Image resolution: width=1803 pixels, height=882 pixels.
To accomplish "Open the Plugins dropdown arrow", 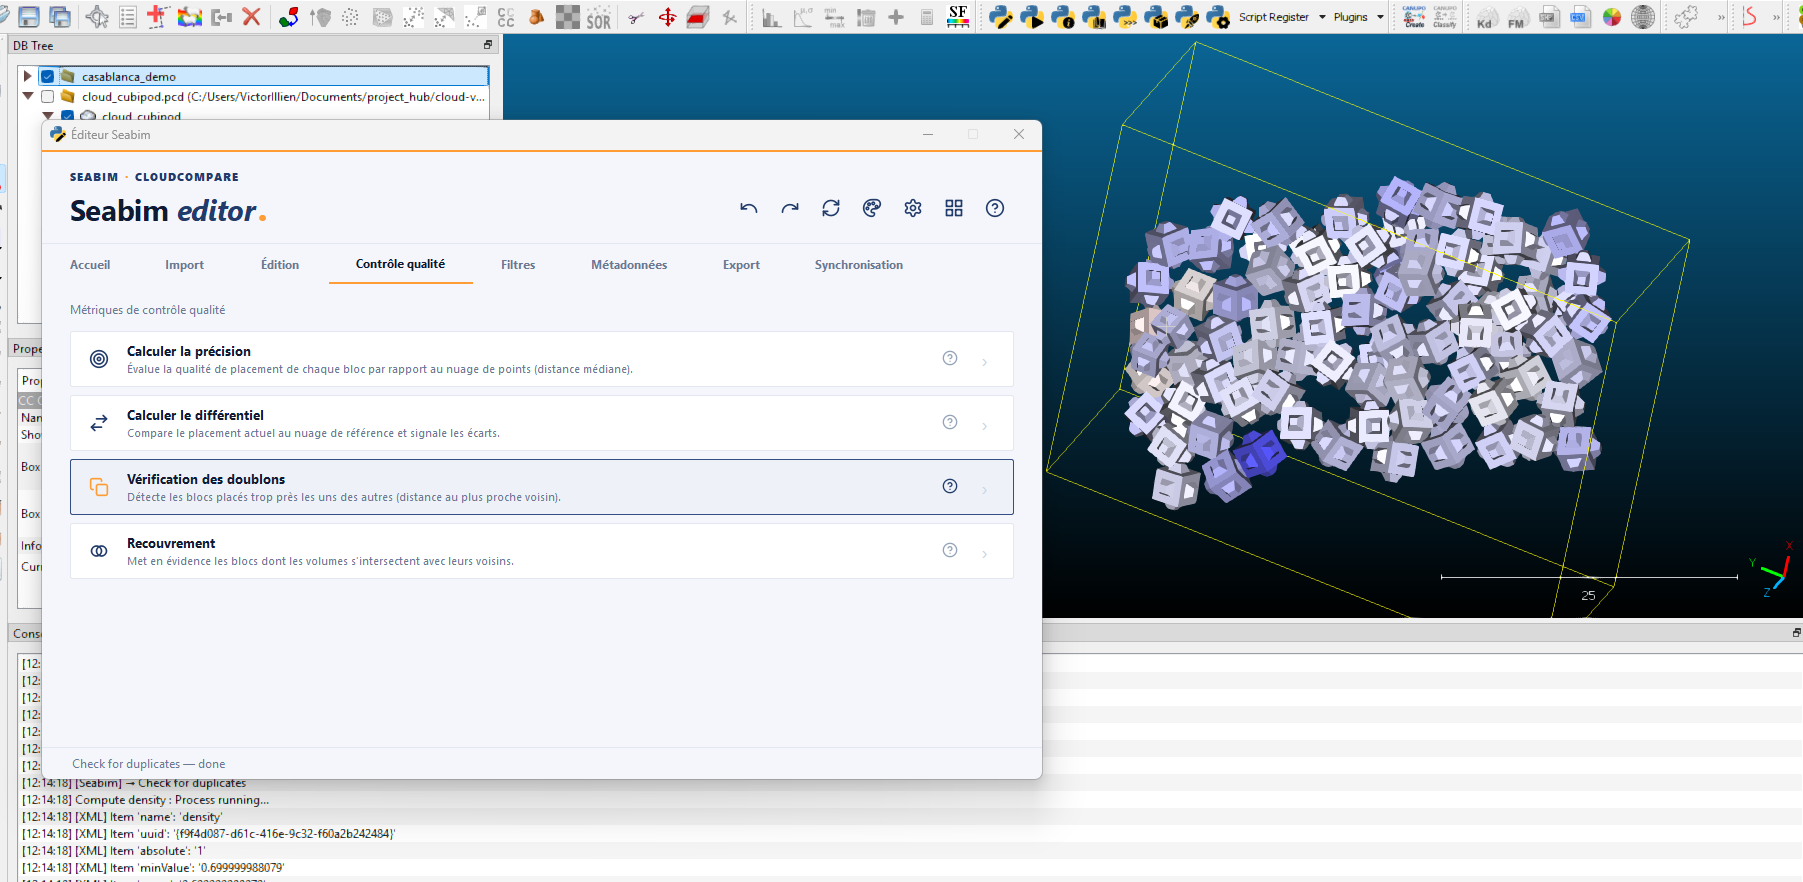I will pos(1381,17).
